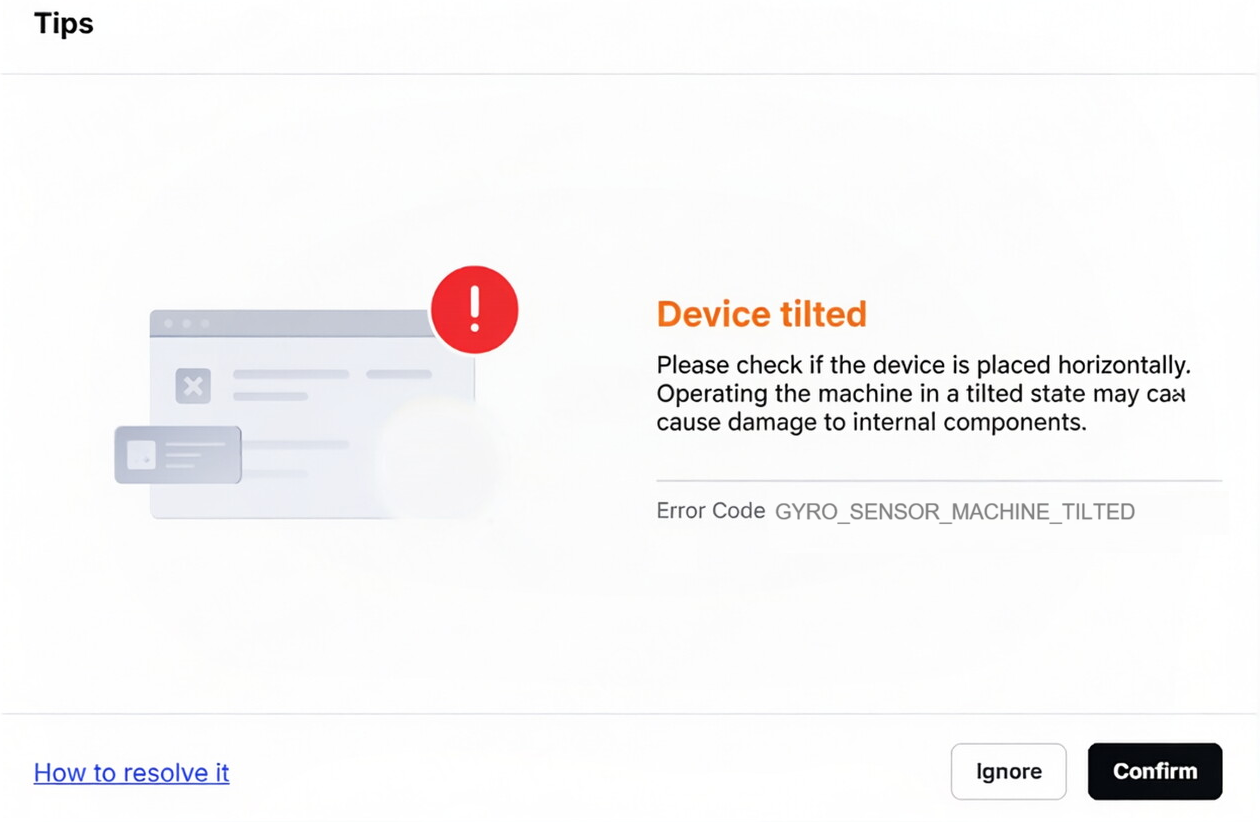Dismiss the warning with Ignore button
1260x822 pixels.
pos(1008,771)
